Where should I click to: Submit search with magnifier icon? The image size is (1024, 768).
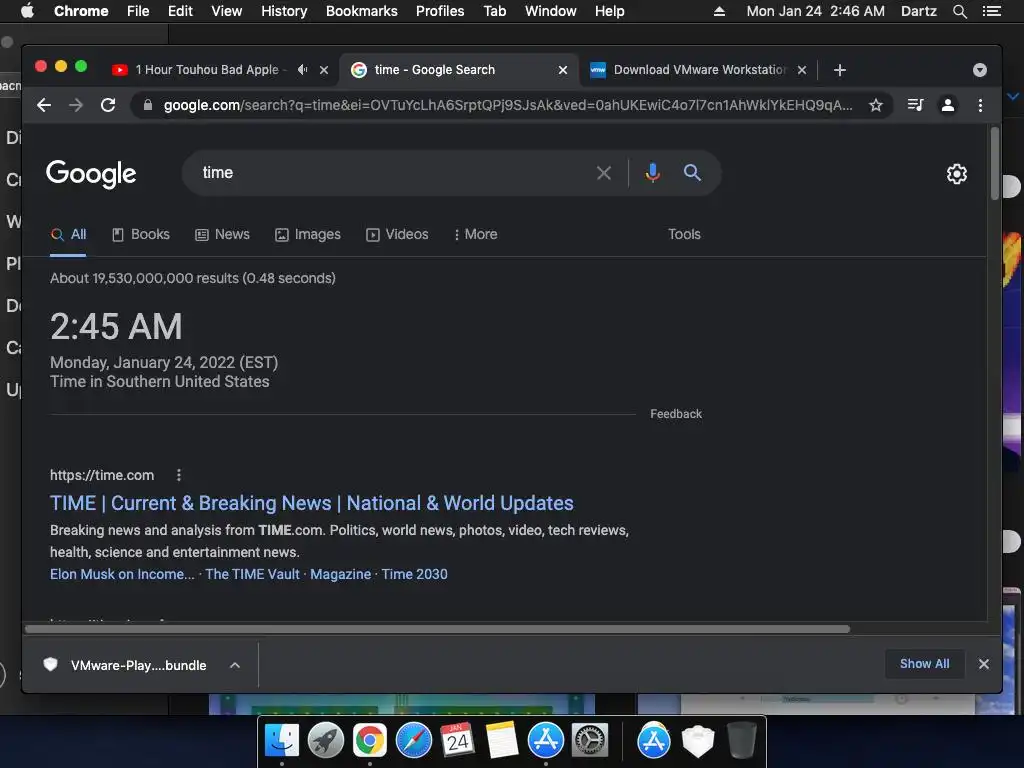coord(692,172)
